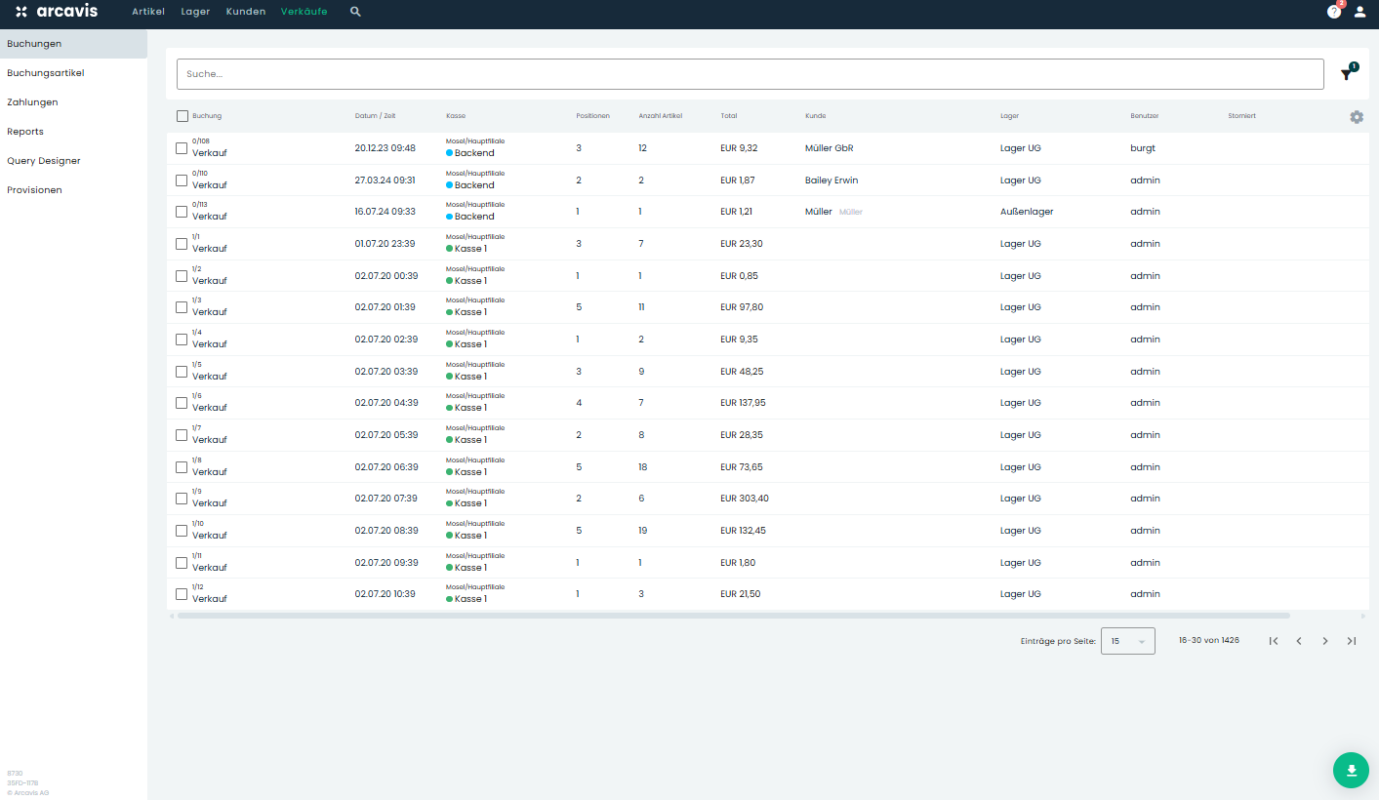Go to the next page of results
The height and width of the screenshot is (800, 1379).
[1325, 641]
